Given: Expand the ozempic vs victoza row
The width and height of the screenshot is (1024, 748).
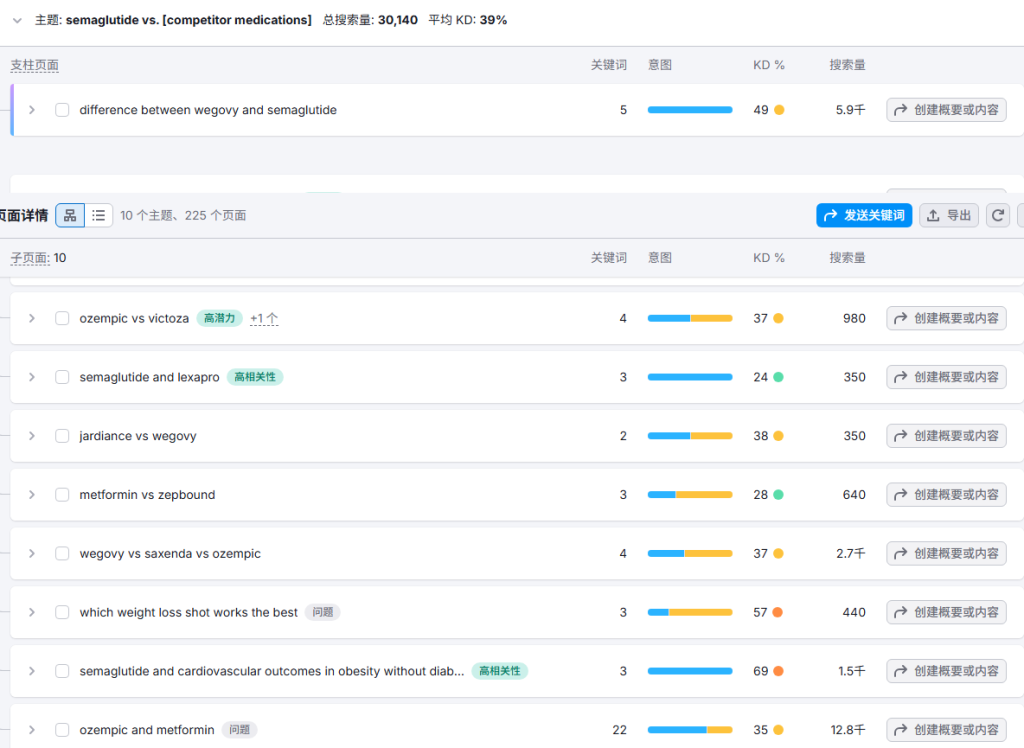Looking at the screenshot, I should point(31,318).
